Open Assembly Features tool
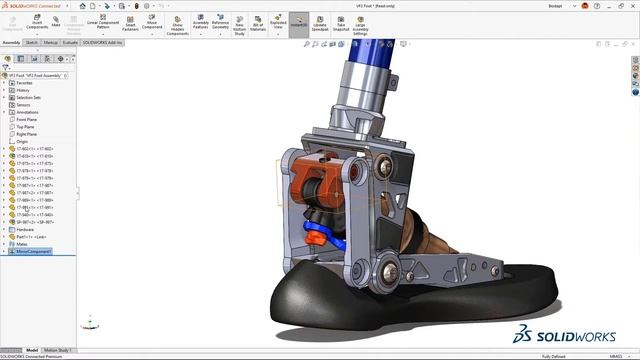Screen dimensions: 640x360 tap(200, 21)
